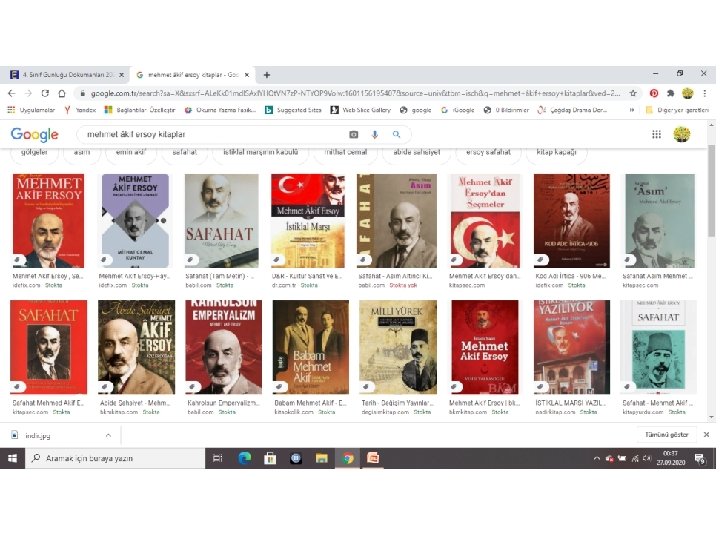720x540 pixels.
Task: Open the Abide Şahsiyet Mehmet Akif Ersoy thumbnail
Action: (x=136, y=347)
